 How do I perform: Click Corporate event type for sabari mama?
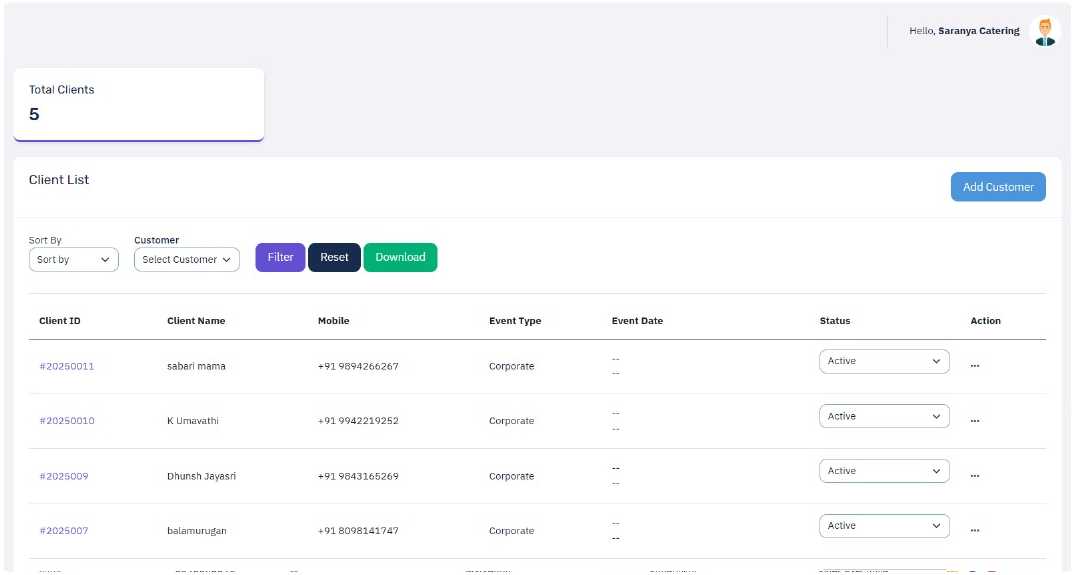pos(511,366)
